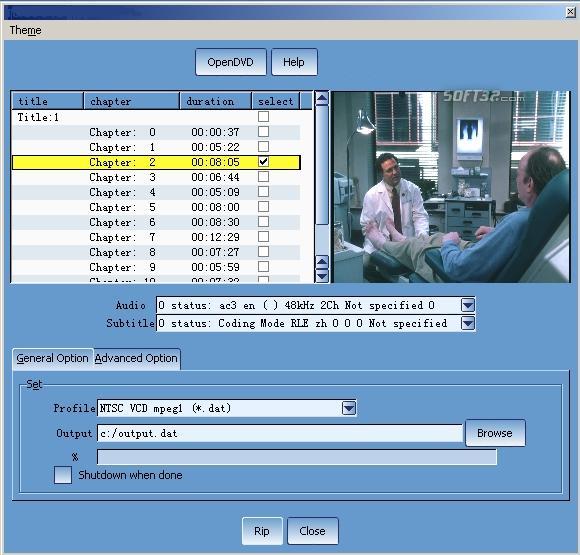Viewport: 580px width, 555px height.
Task: Click the DVD video preview image
Action: click(x=451, y=187)
